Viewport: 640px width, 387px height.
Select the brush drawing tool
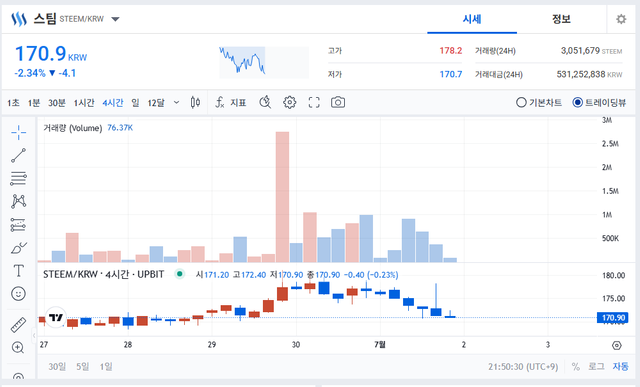(x=18, y=248)
